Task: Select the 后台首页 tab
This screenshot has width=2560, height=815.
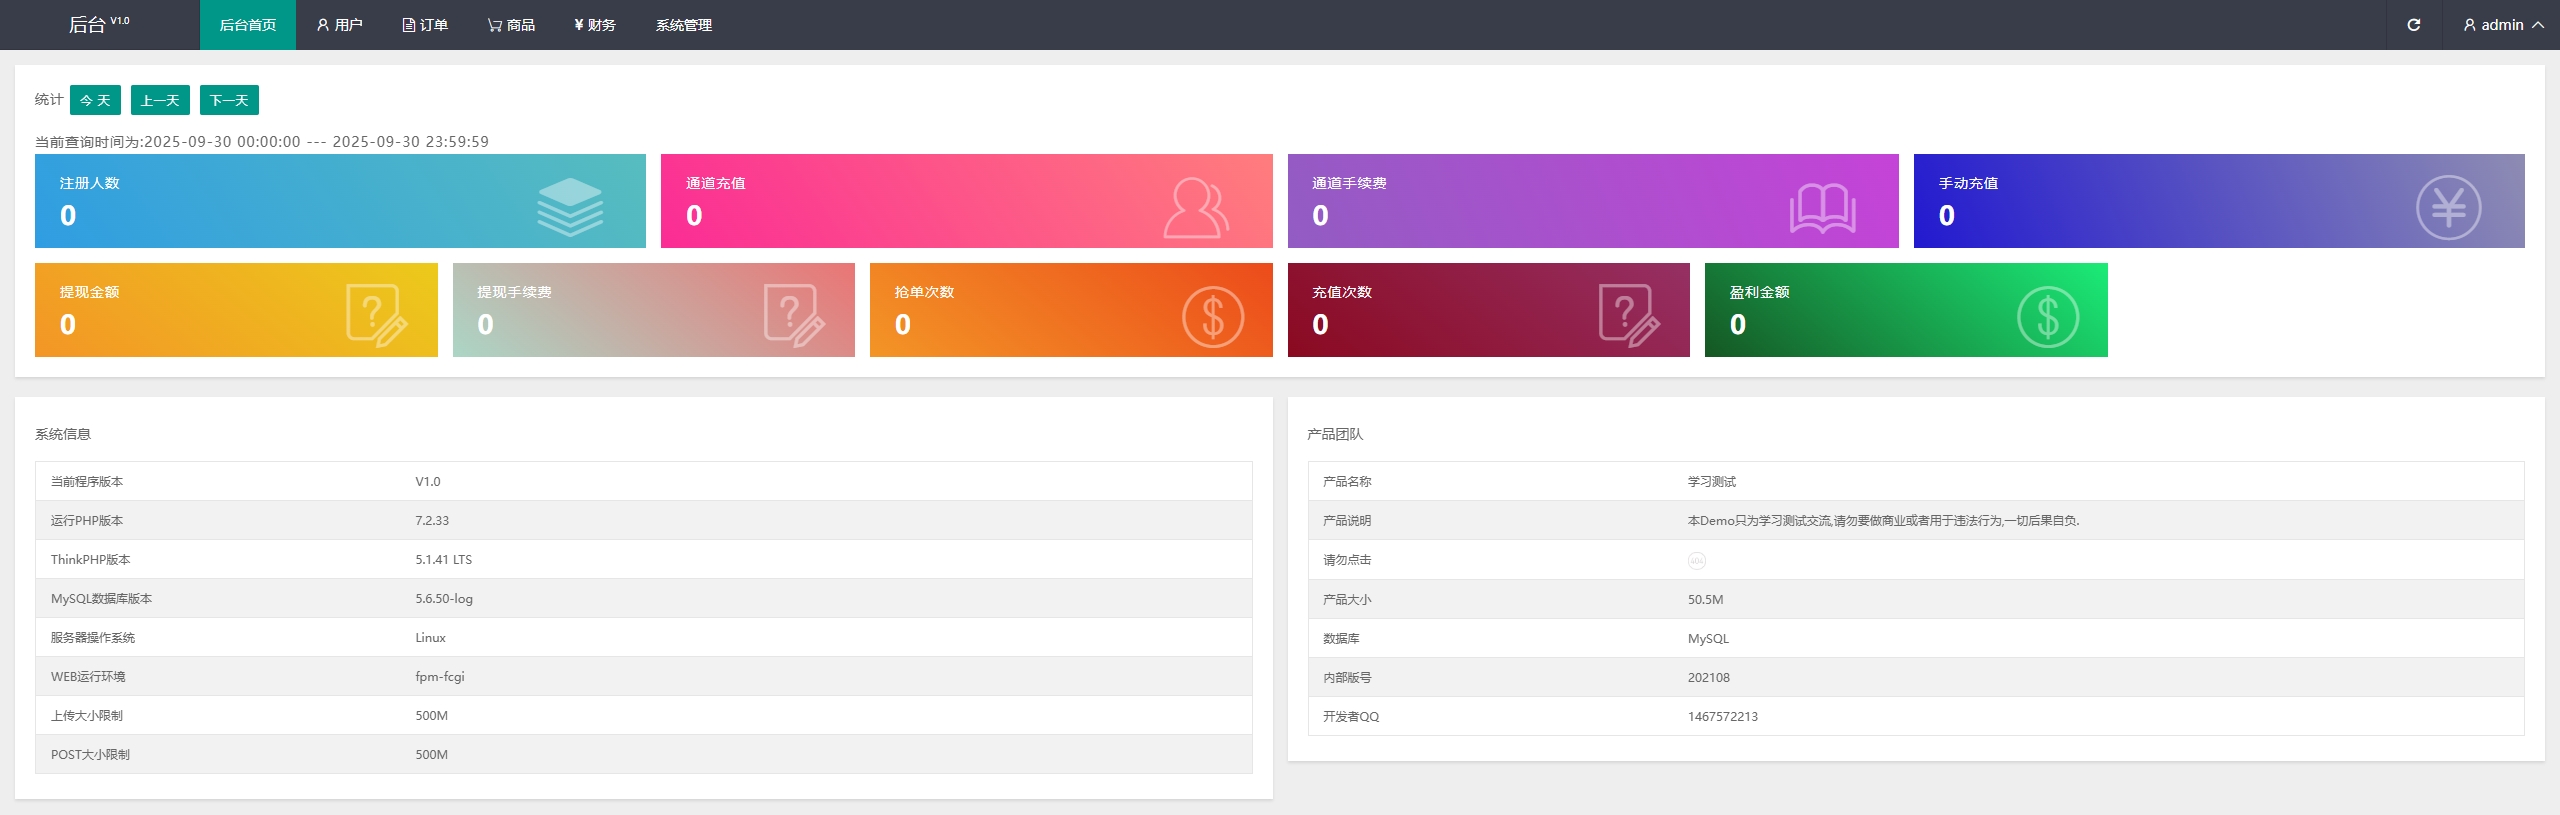Action: point(247,25)
